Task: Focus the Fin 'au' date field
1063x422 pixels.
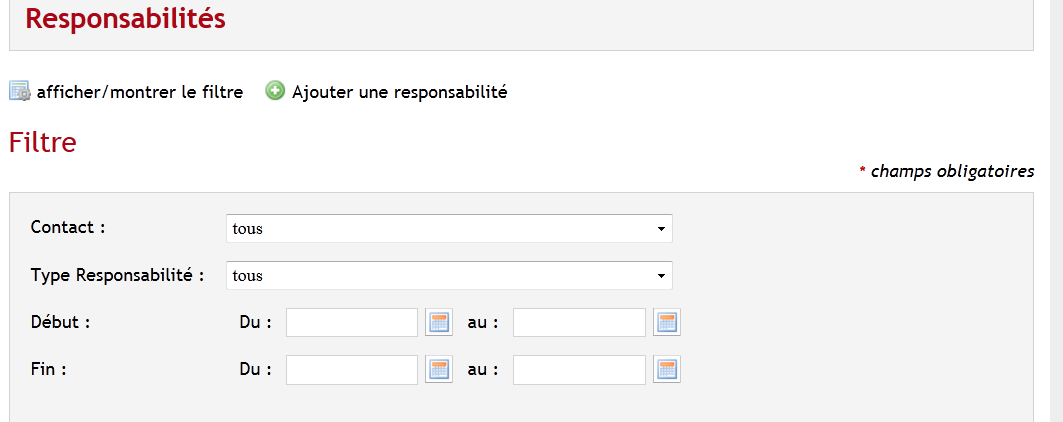Action: click(579, 370)
